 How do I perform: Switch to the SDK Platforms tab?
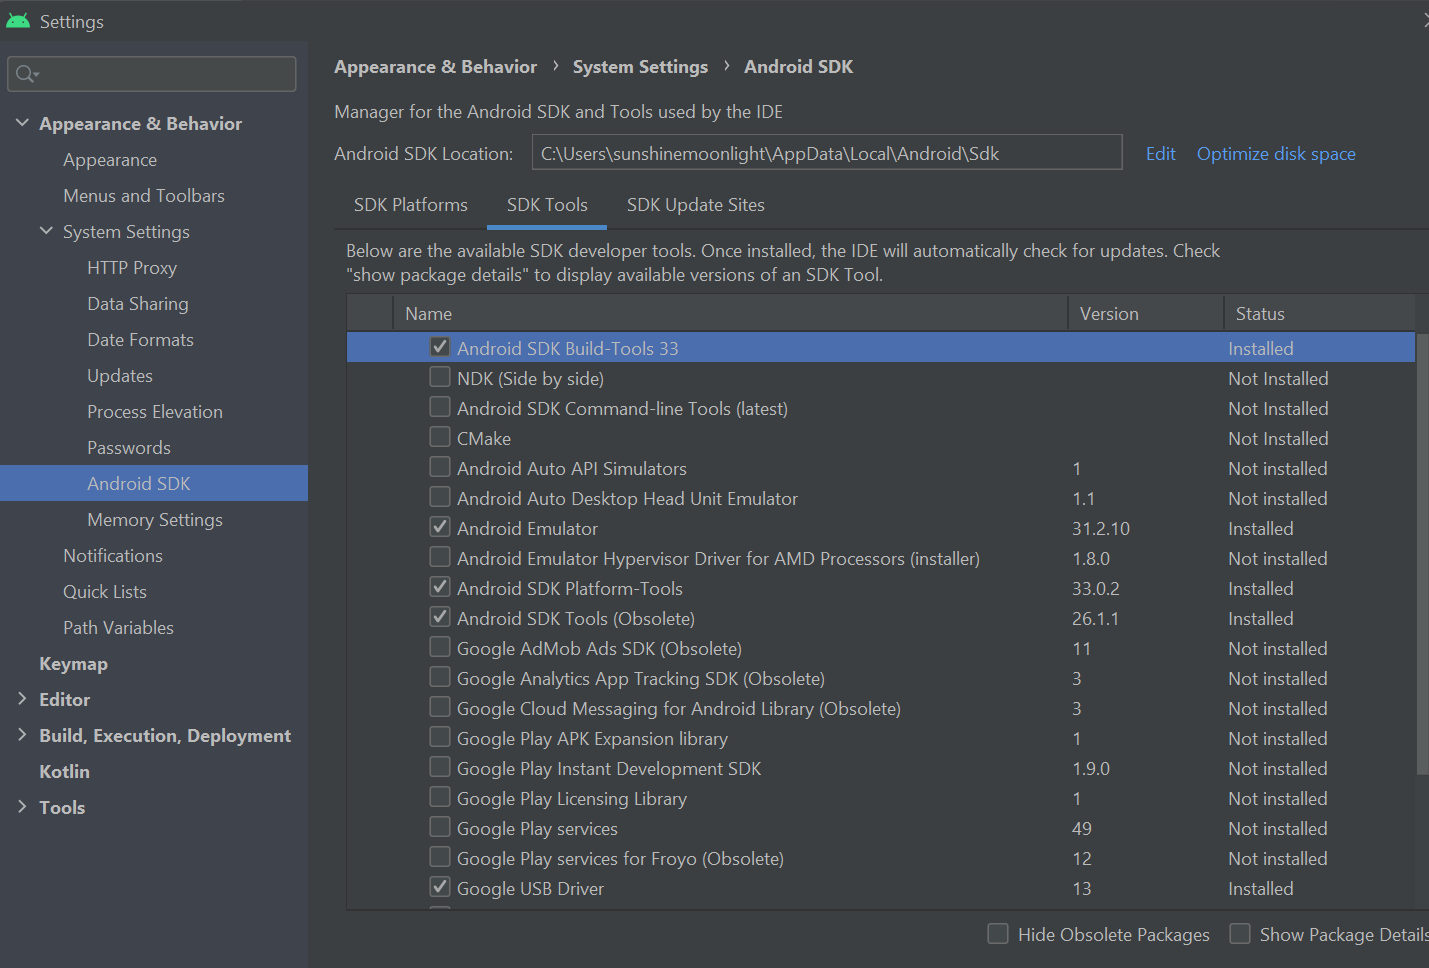click(x=410, y=205)
